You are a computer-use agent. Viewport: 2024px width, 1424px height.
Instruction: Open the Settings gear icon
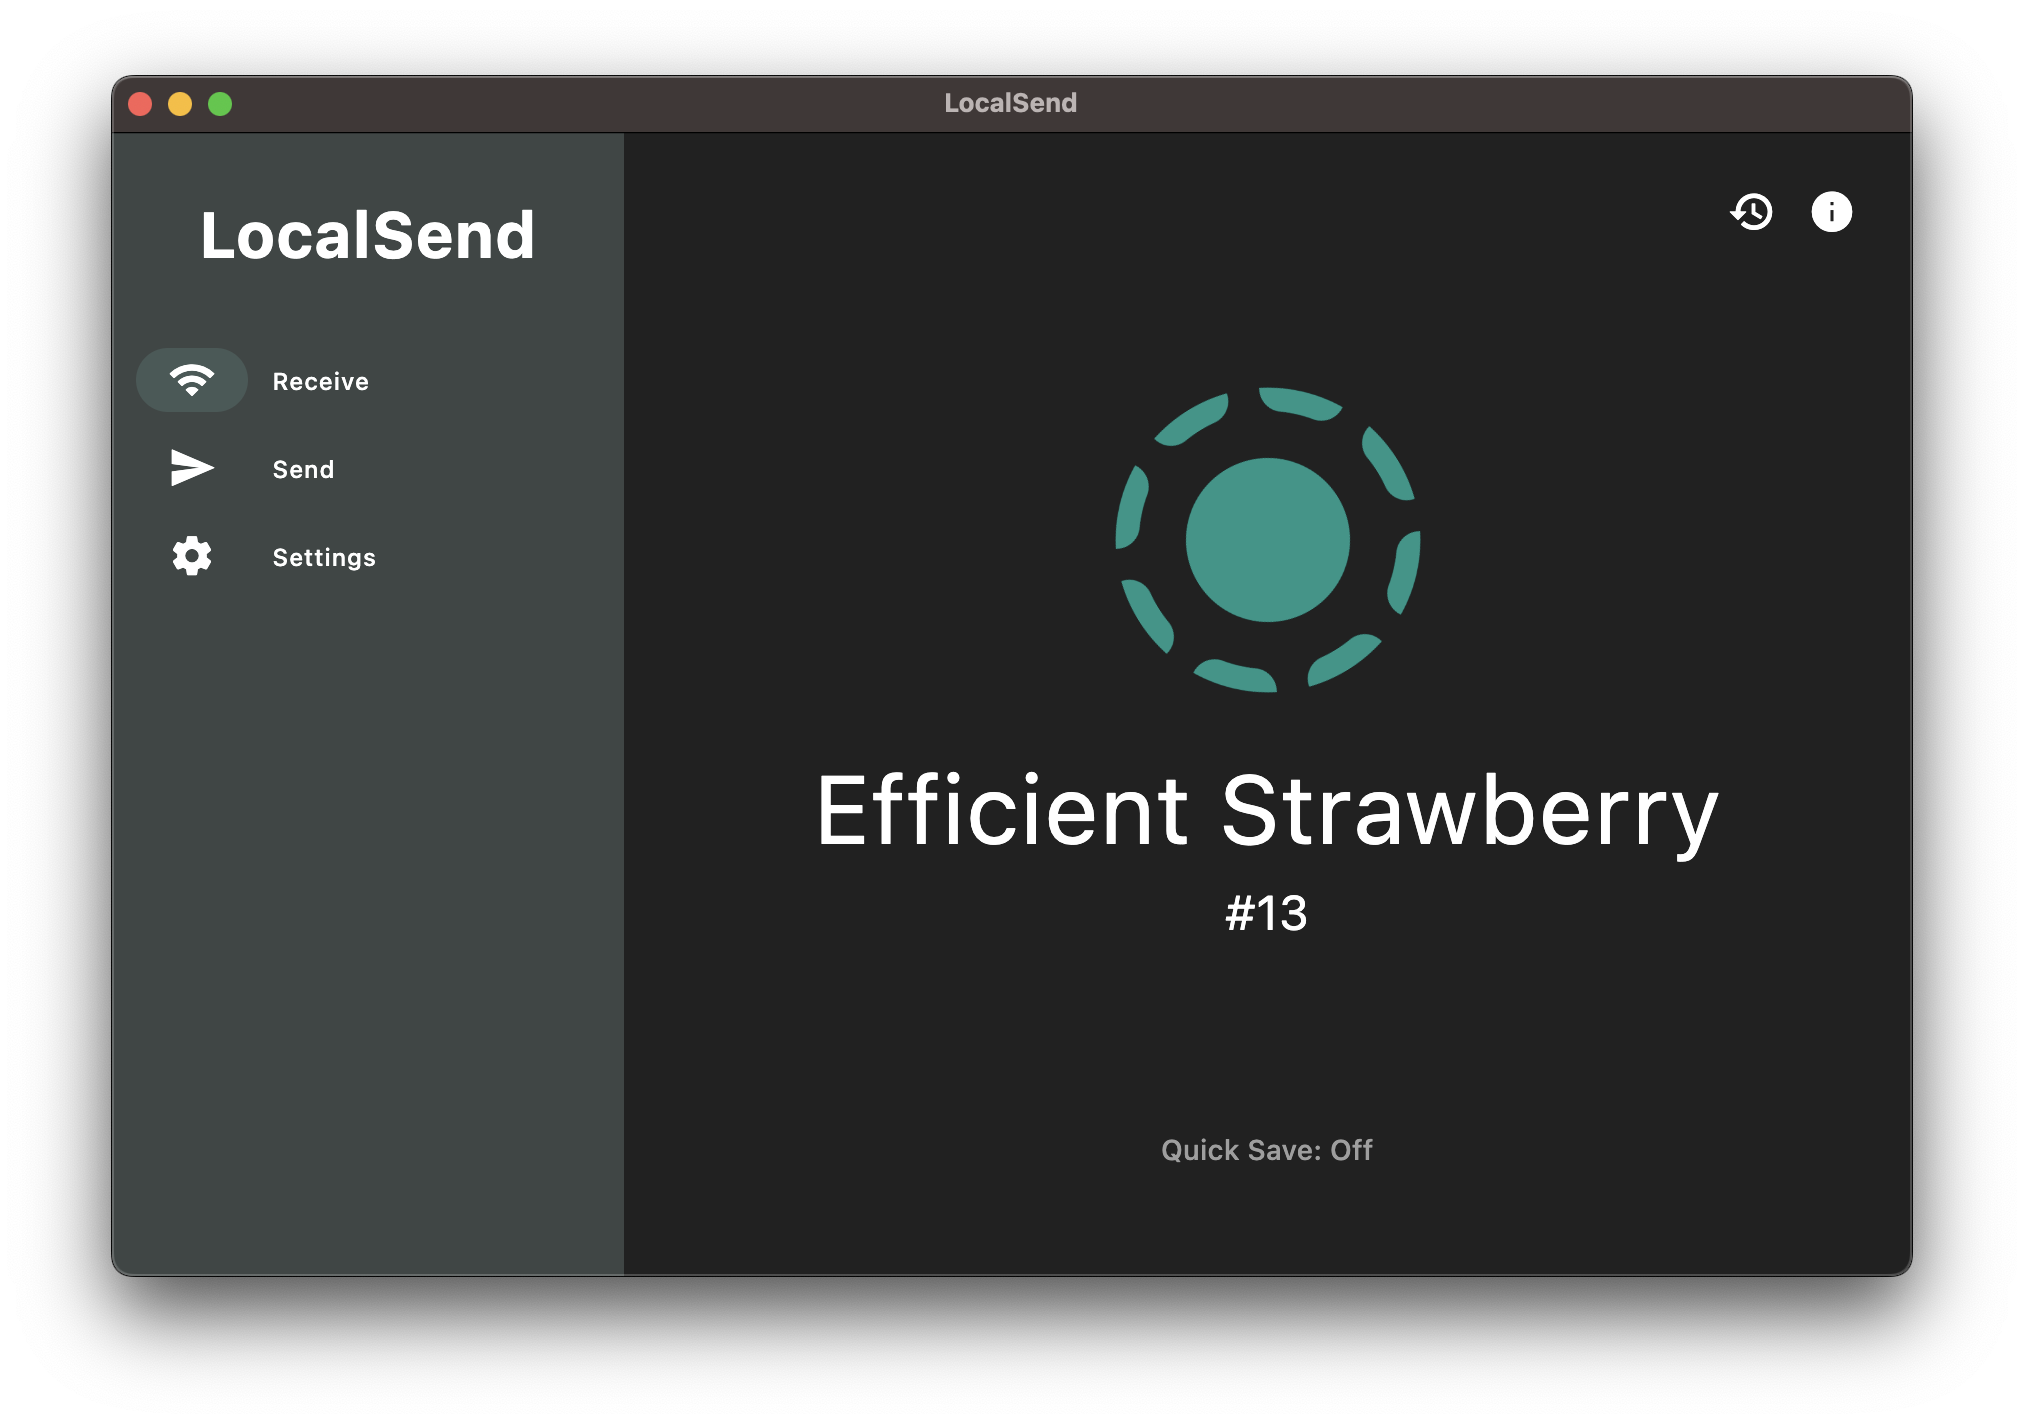pos(192,556)
